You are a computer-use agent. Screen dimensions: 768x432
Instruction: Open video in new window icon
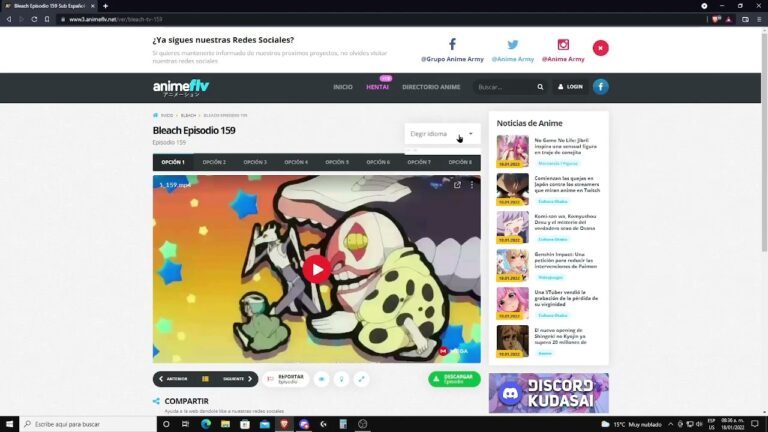pos(457,185)
